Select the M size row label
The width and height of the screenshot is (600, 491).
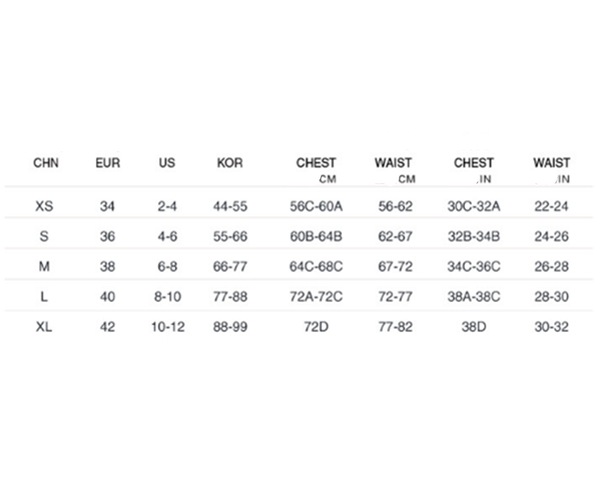point(44,266)
